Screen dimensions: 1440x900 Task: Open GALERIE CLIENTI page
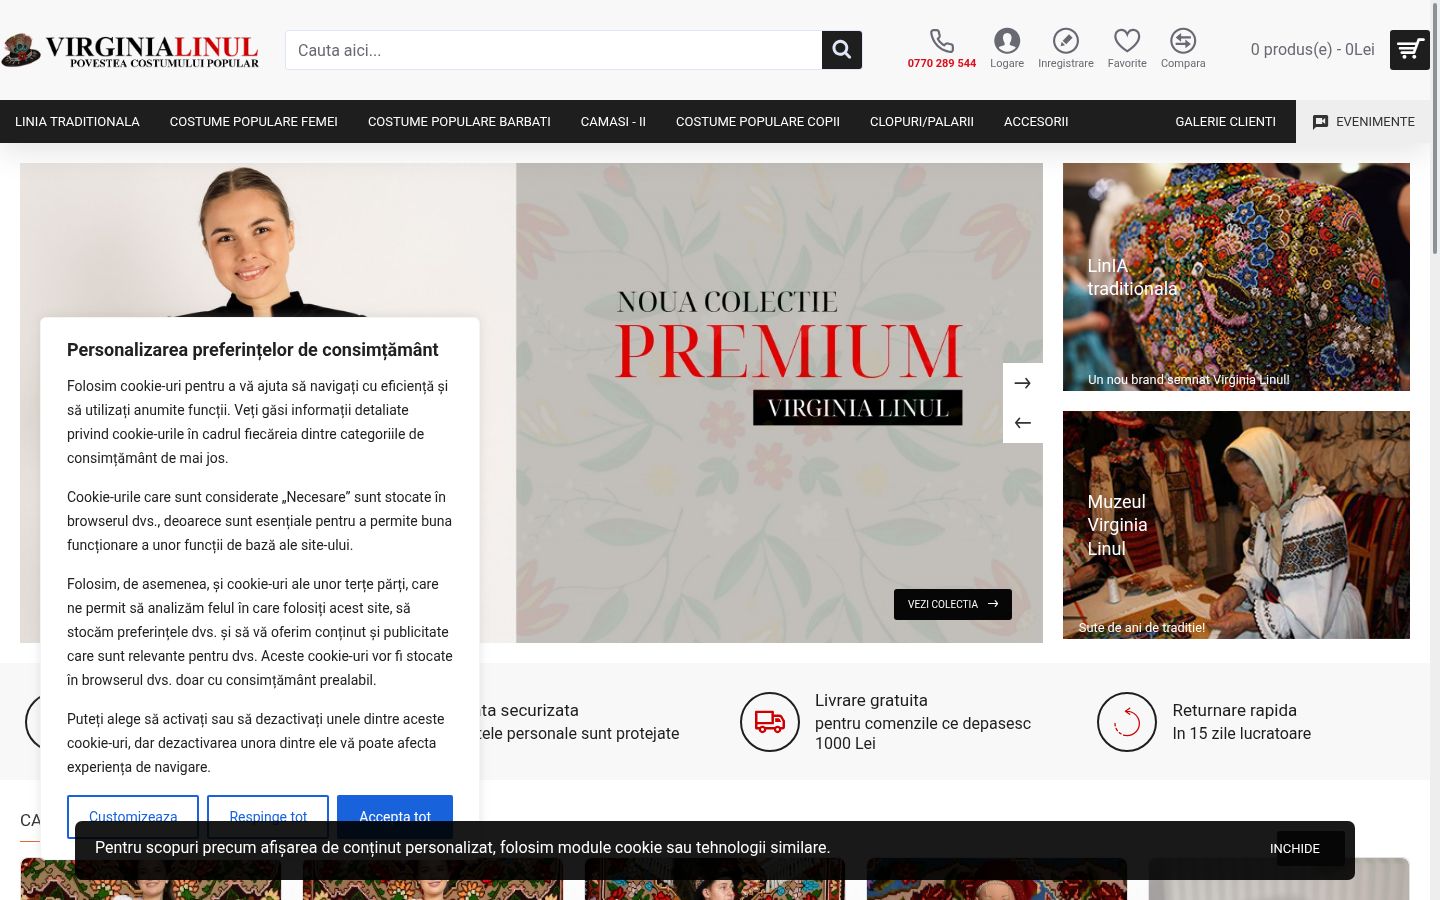(1225, 122)
